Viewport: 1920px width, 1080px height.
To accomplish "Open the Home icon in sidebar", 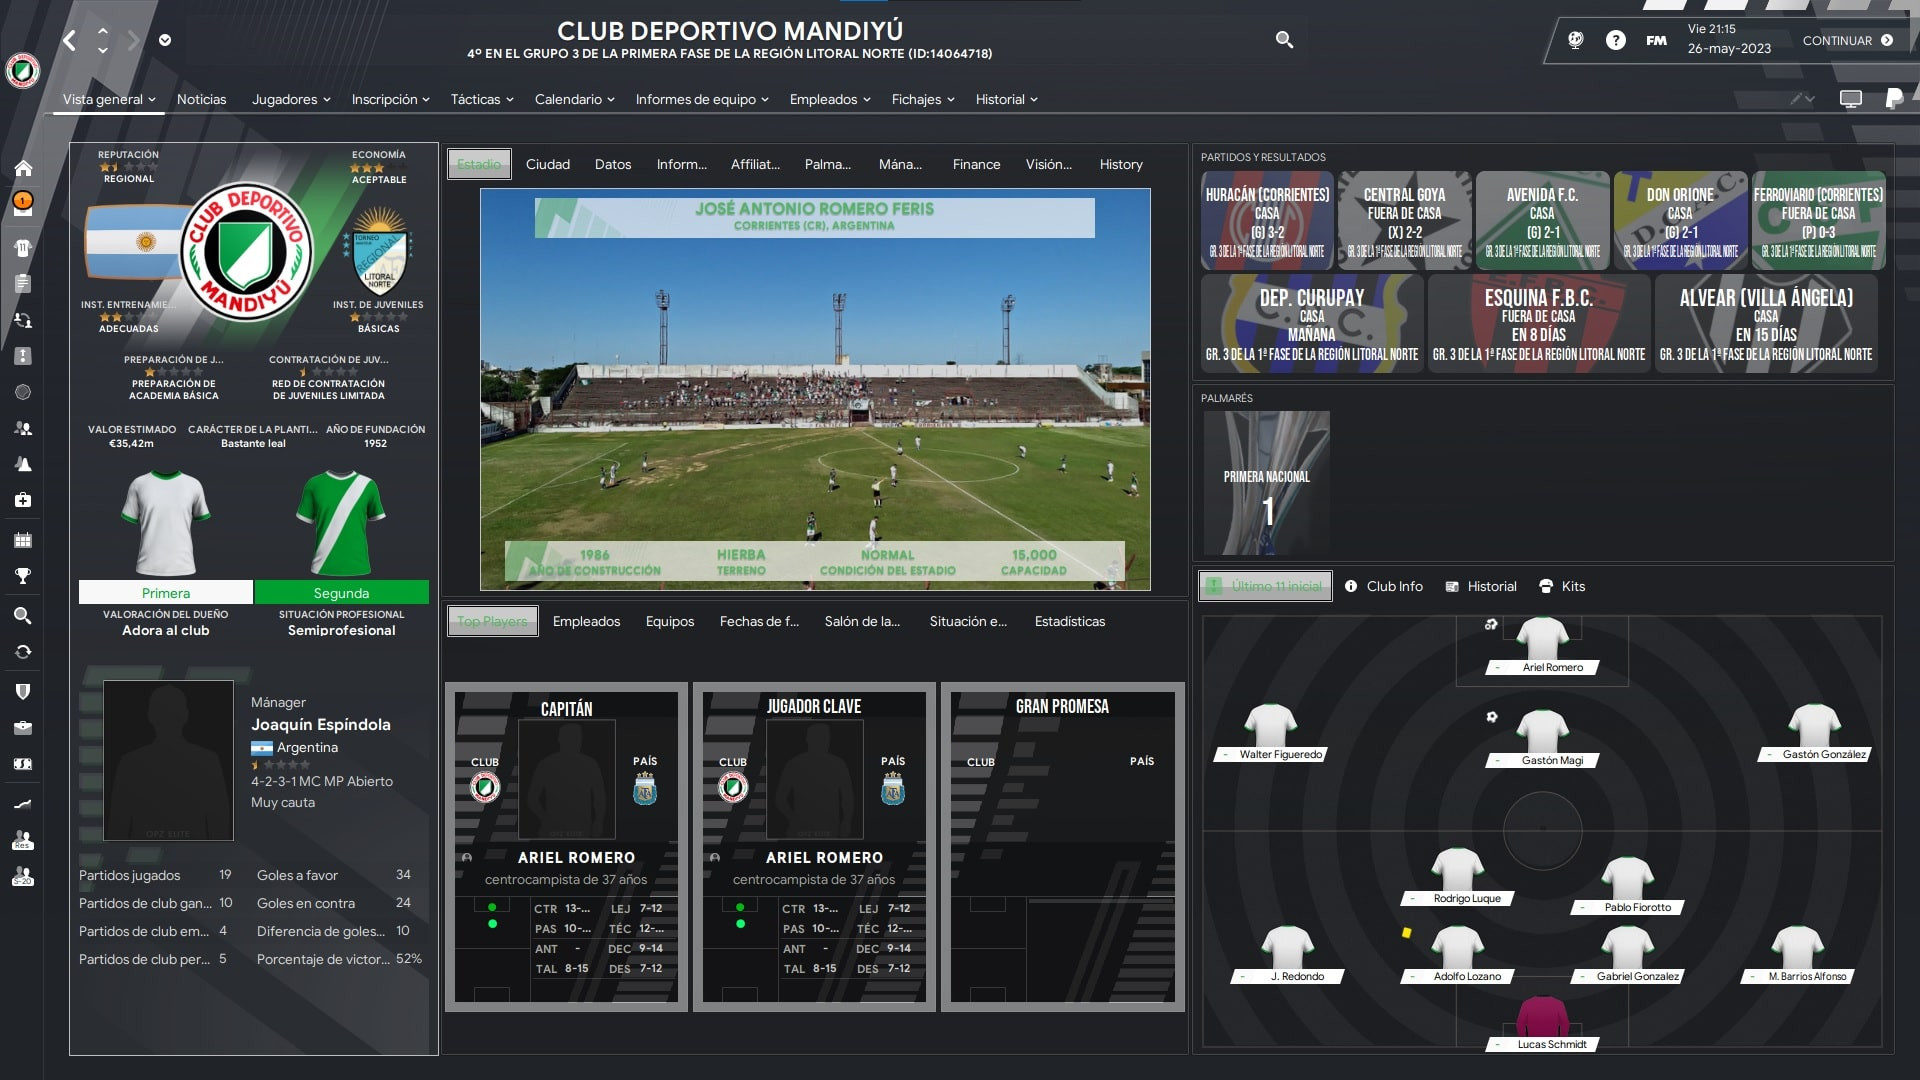I will click(23, 168).
